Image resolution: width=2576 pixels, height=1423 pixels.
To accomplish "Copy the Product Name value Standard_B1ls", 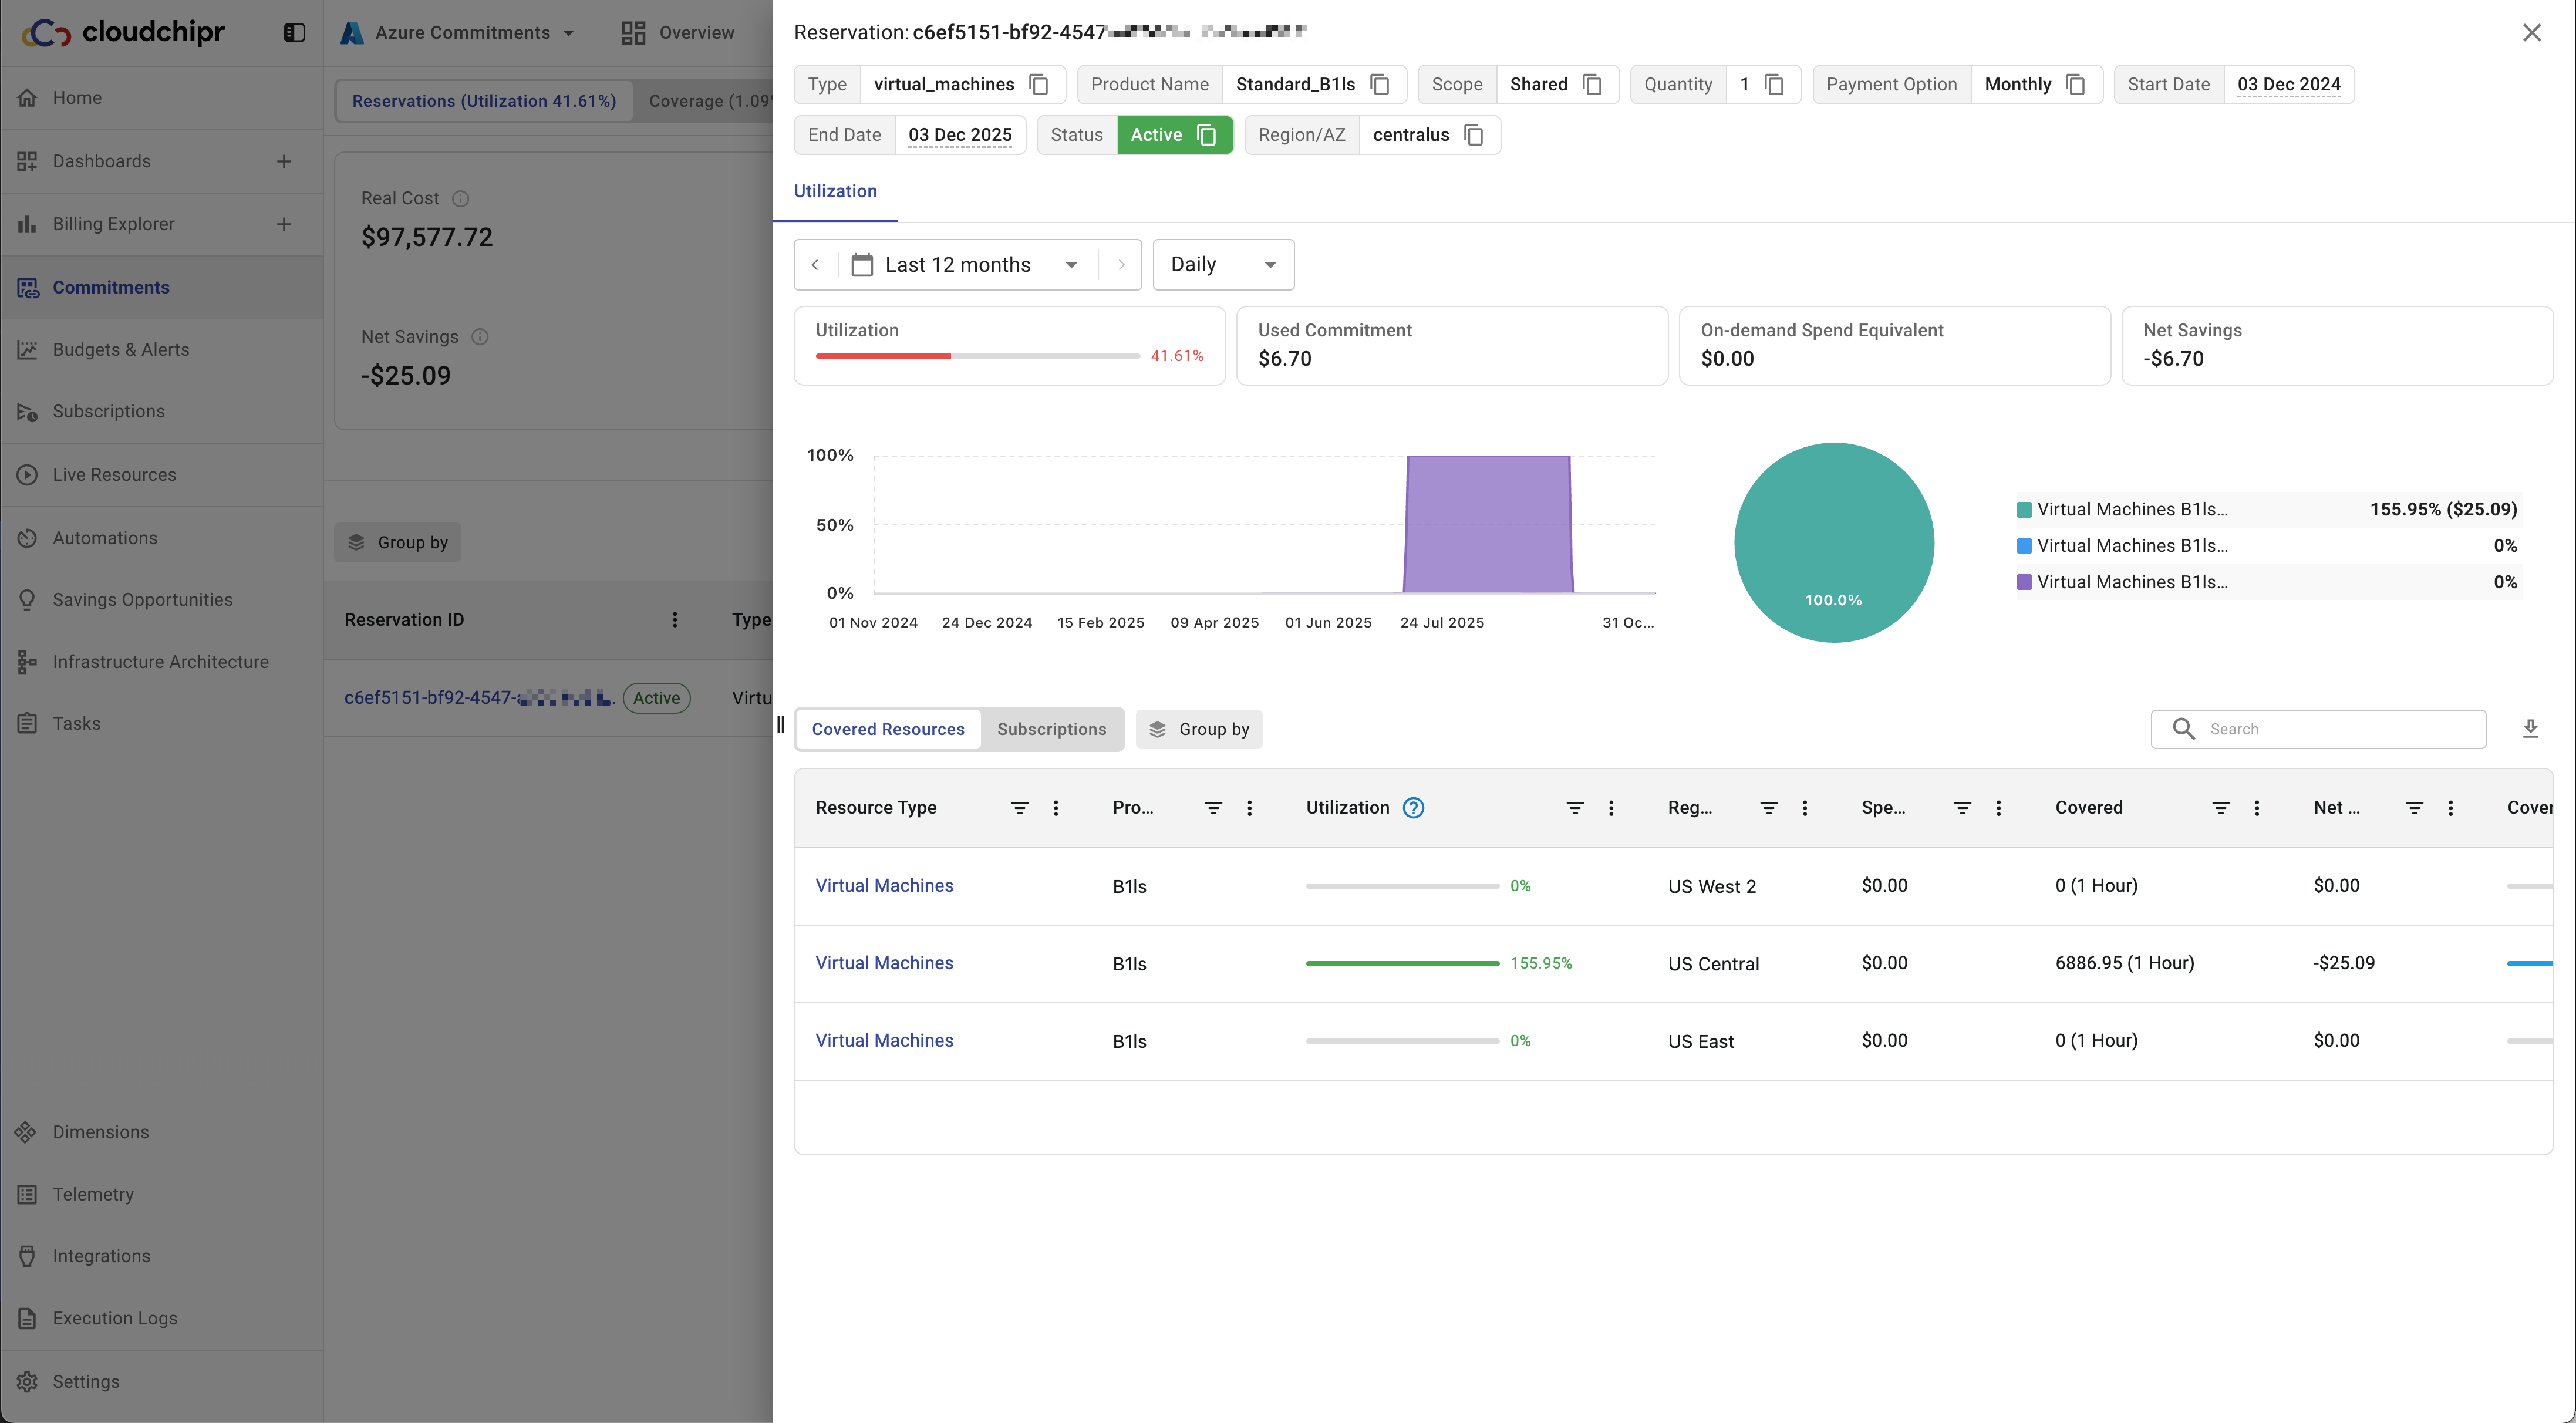I will coord(1380,84).
